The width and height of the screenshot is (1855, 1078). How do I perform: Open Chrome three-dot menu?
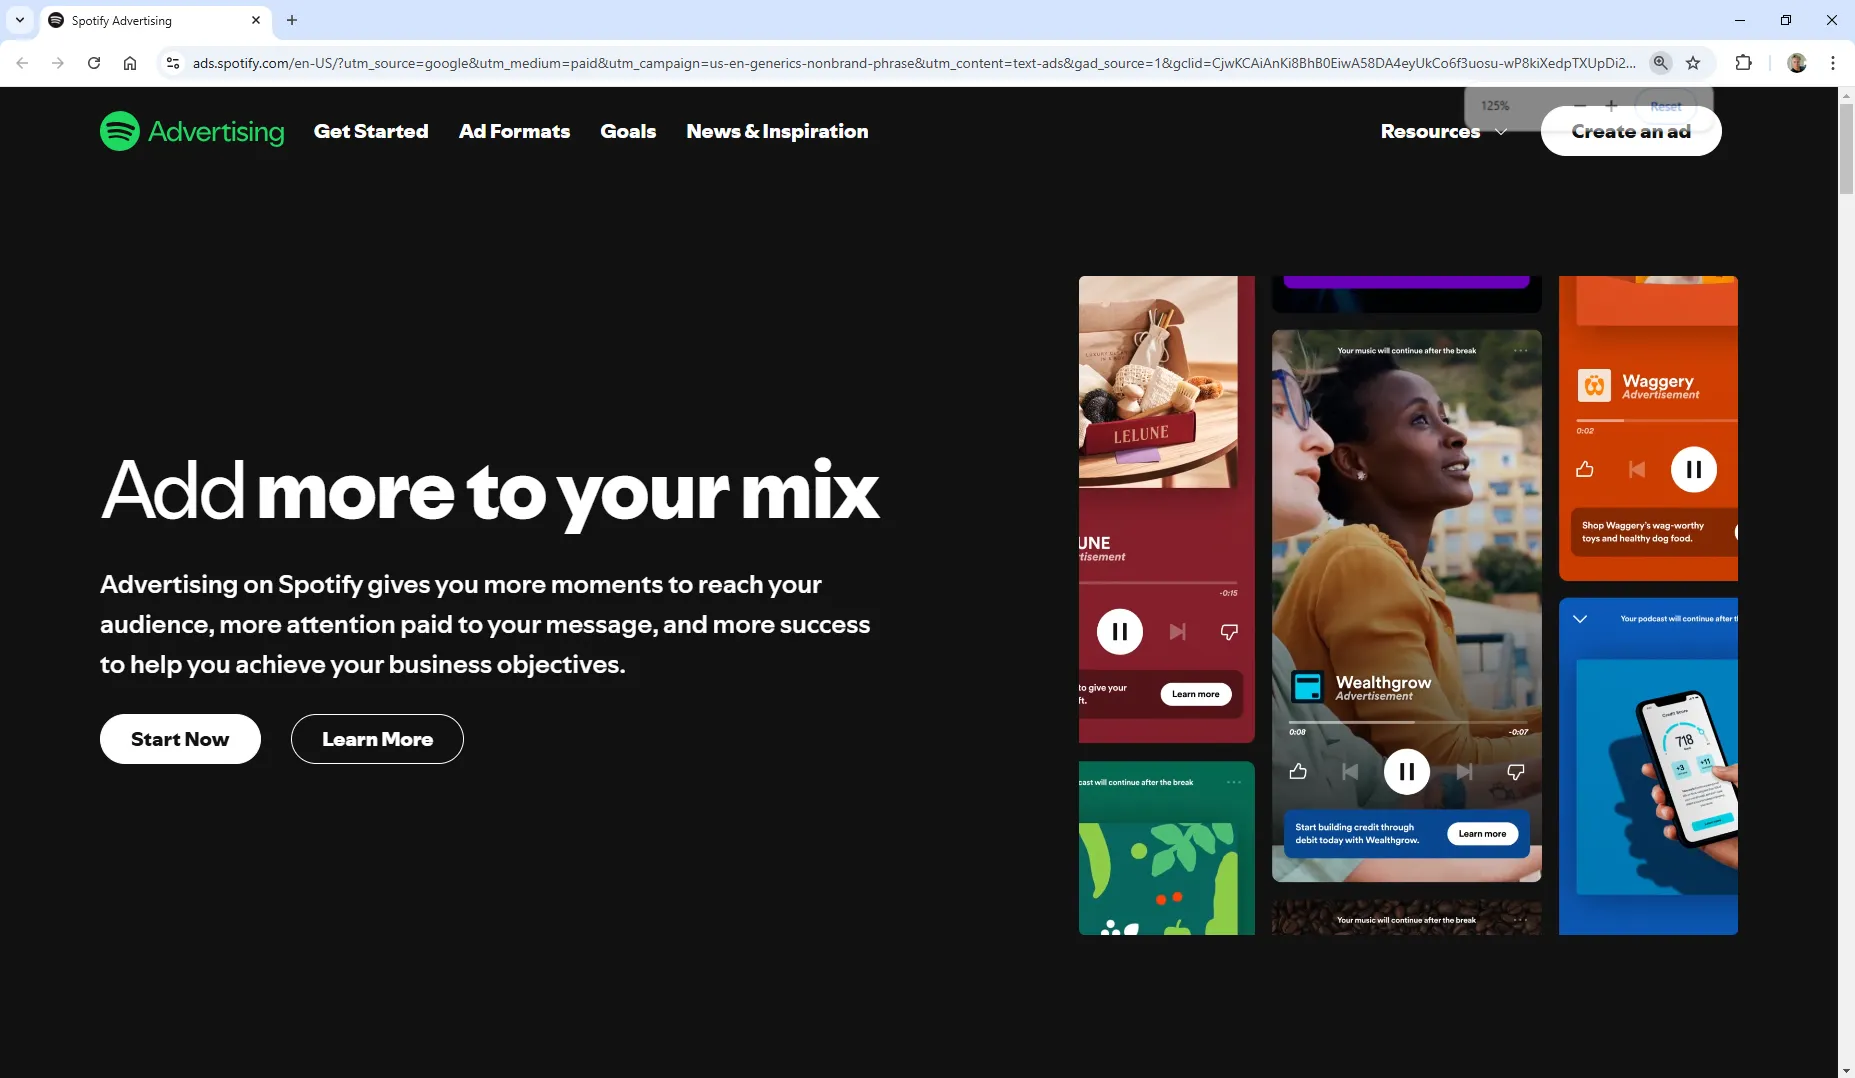point(1833,63)
